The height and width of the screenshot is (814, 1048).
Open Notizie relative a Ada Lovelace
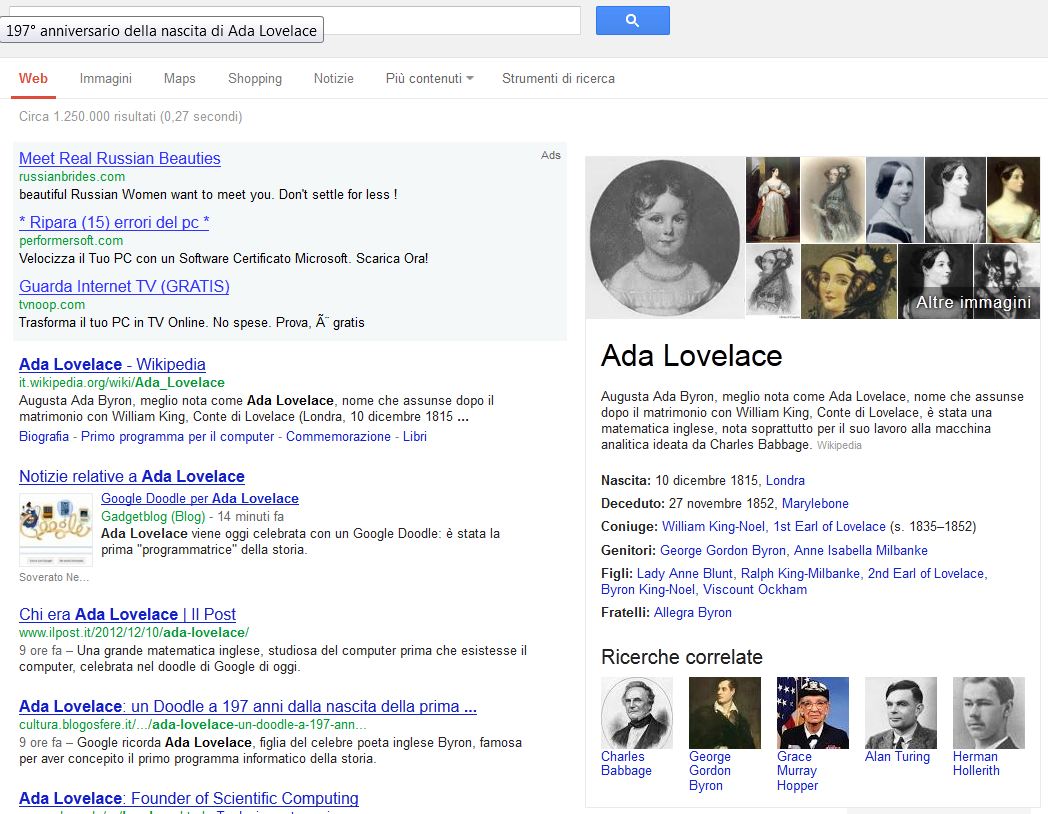pos(132,477)
